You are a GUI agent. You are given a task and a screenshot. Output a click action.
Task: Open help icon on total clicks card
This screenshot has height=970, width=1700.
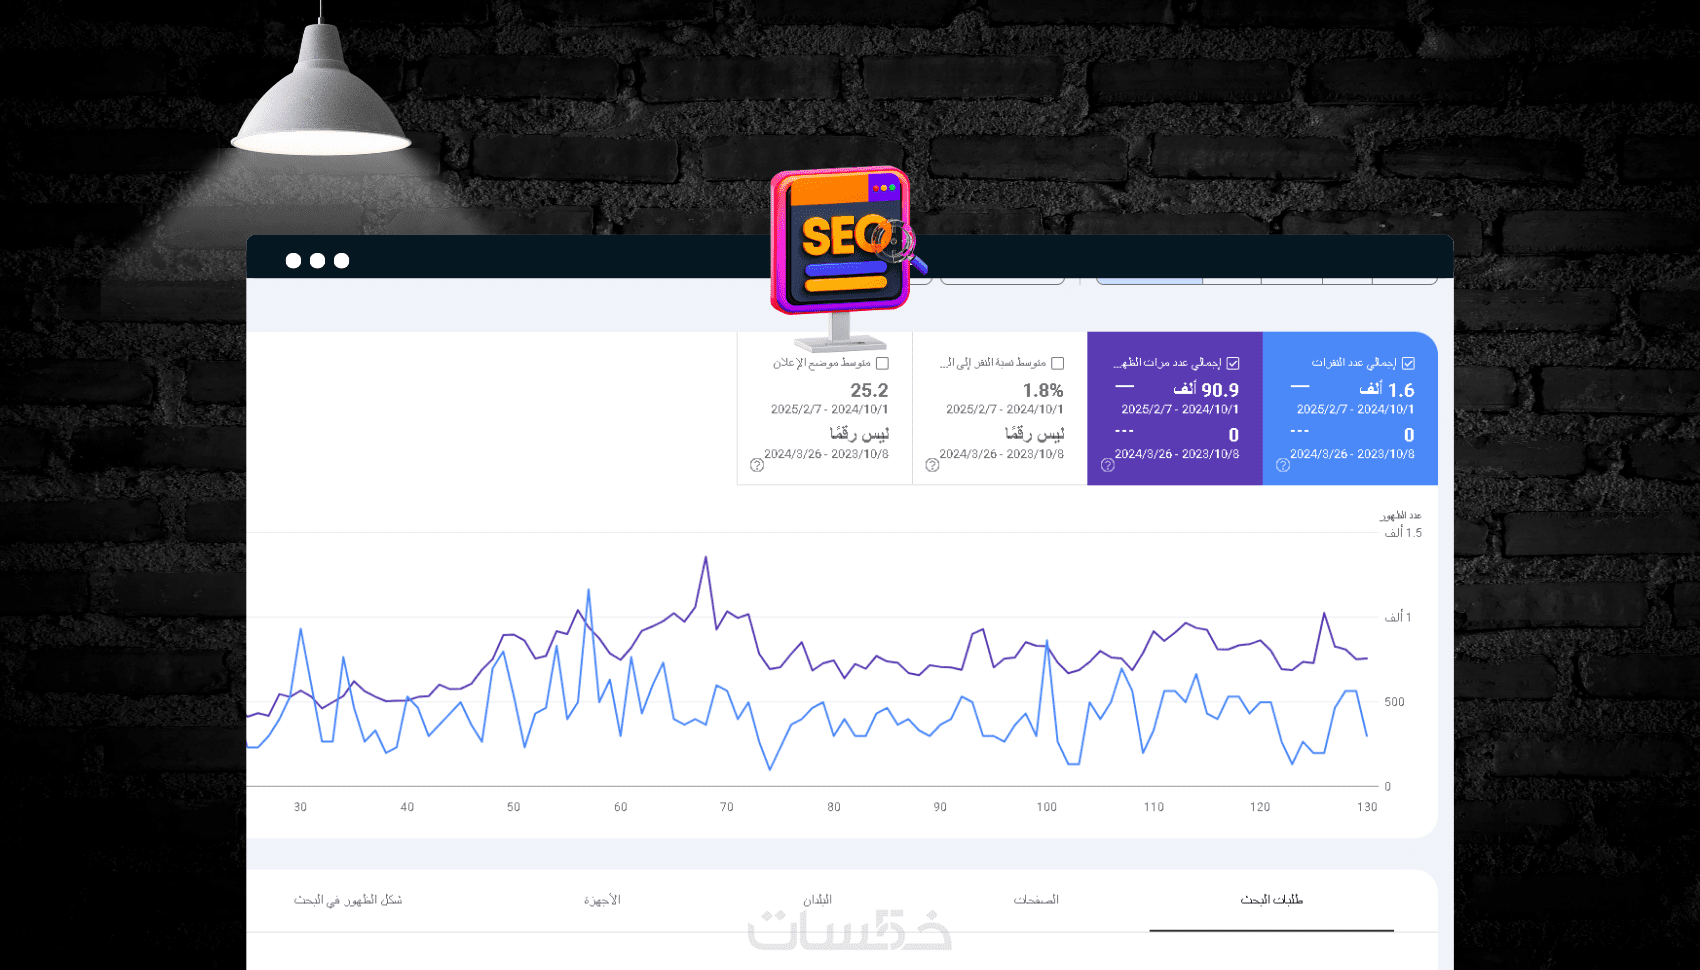click(1283, 465)
